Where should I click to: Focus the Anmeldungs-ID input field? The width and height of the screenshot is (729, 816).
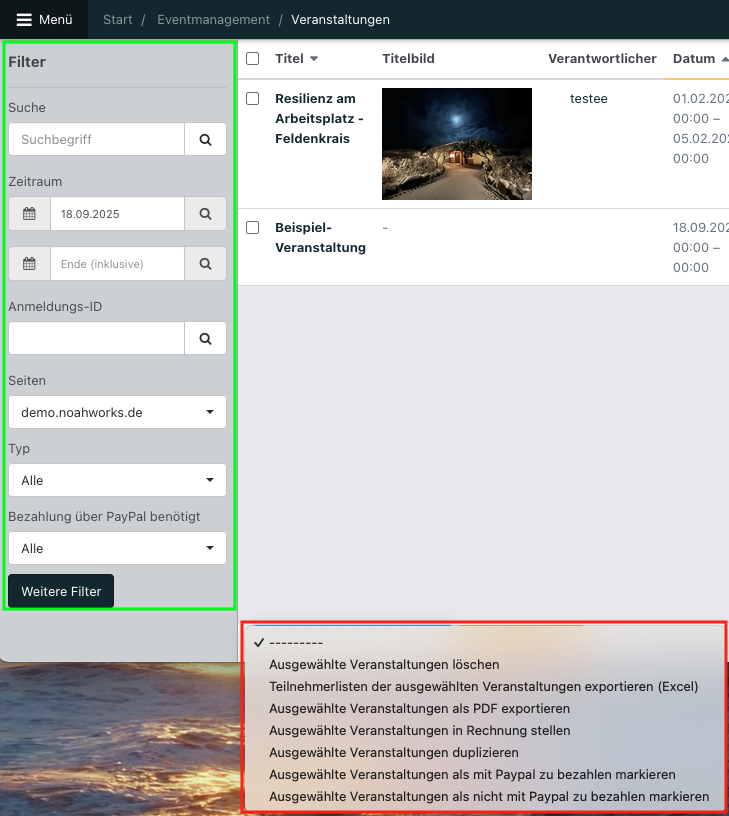click(x=97, y=339)
